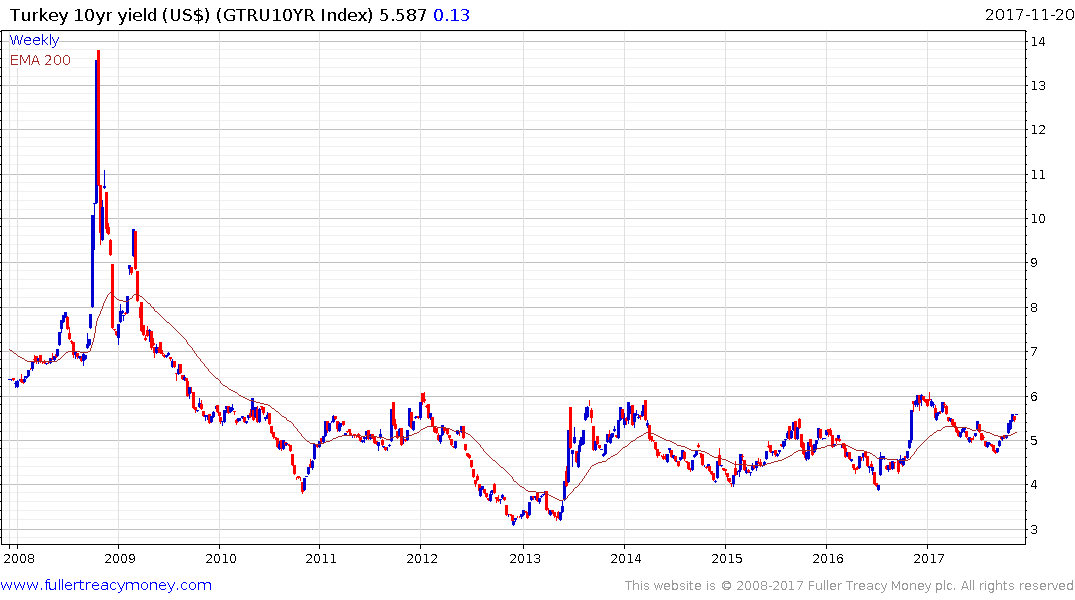This screenshot has width=1075, height=600.
Task: Select the 2013 label on the time axis
Action: 525,558
